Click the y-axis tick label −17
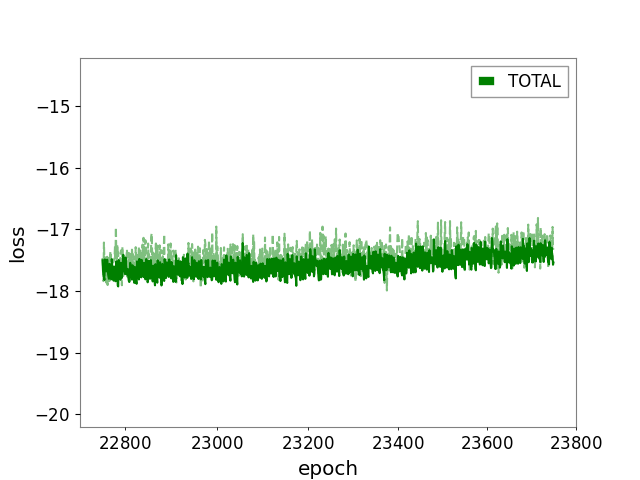The image size is (640, 480). (x=53, y=230)
